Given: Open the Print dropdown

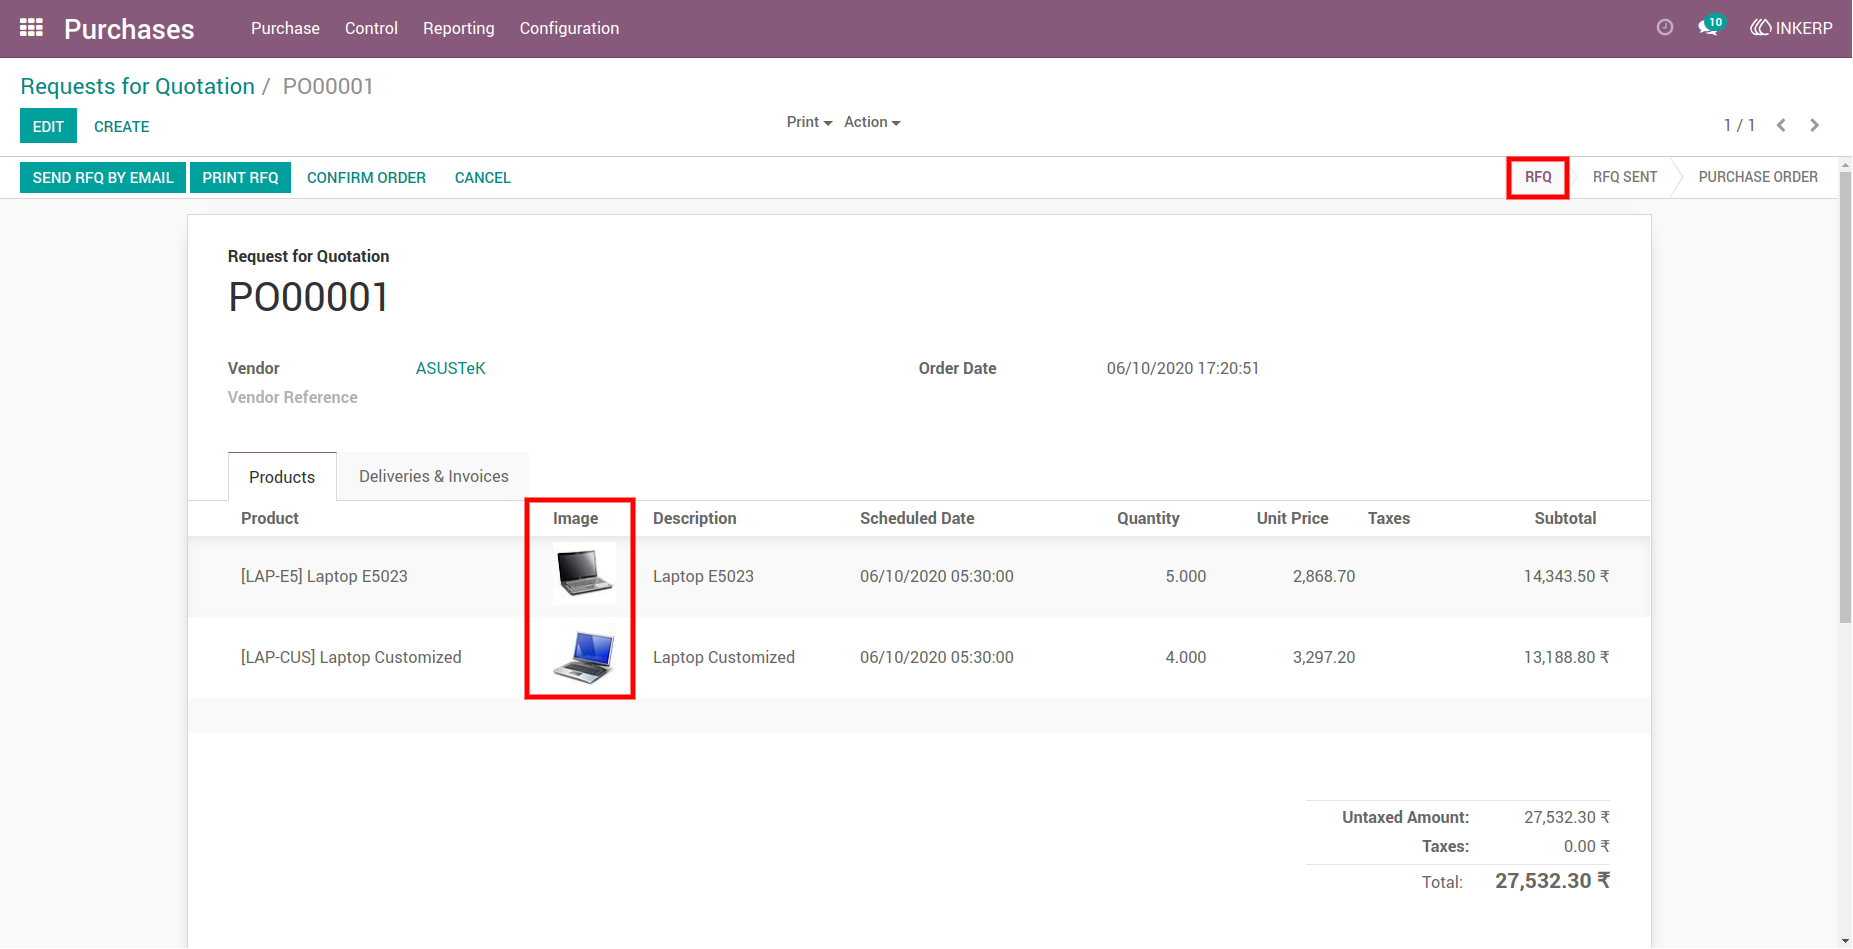Looking at the screenshot, I should tap(809, 122).
